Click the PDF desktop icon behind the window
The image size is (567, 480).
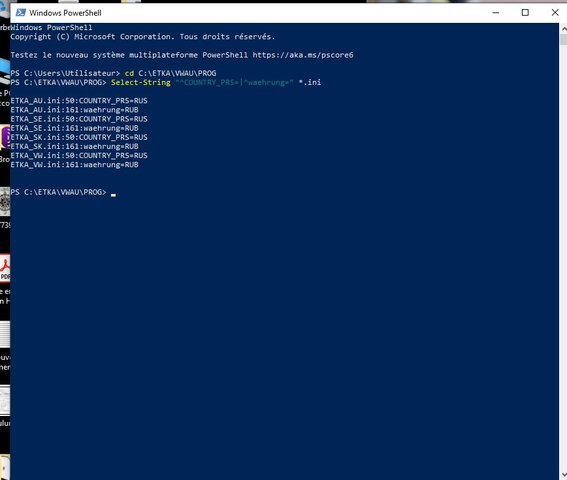(x=5, y=268)
